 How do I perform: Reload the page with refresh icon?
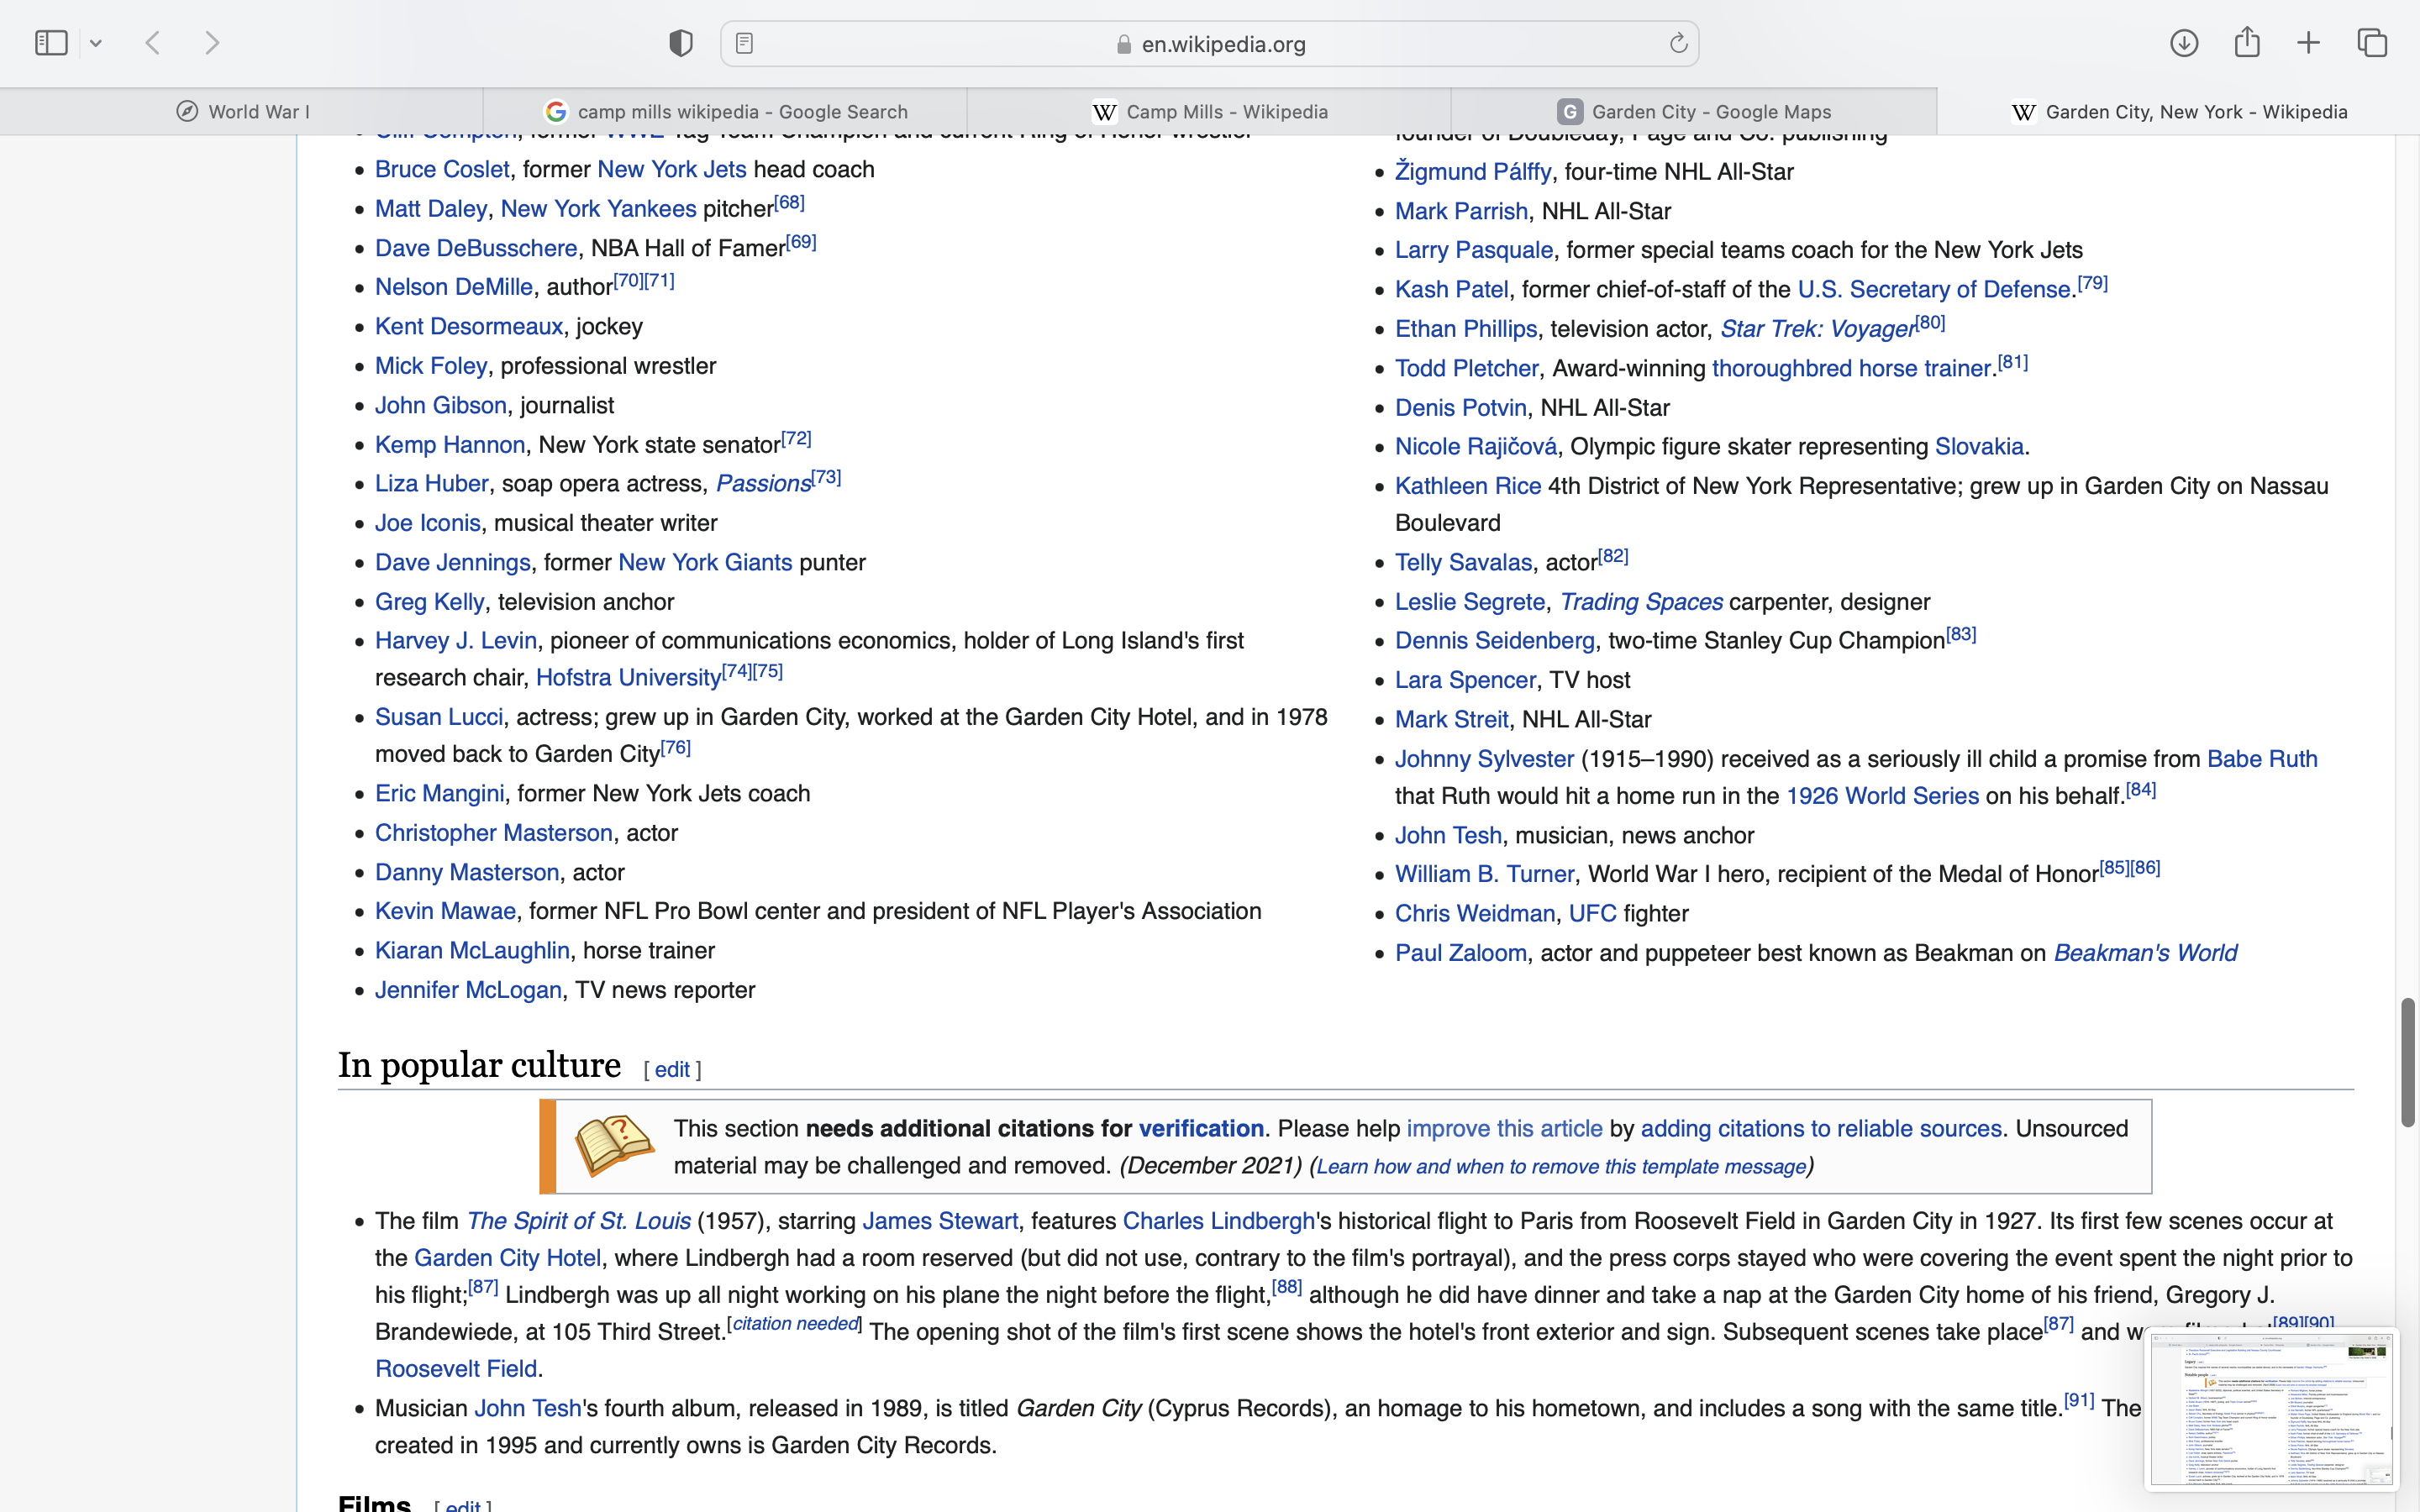pos(1678,43)
